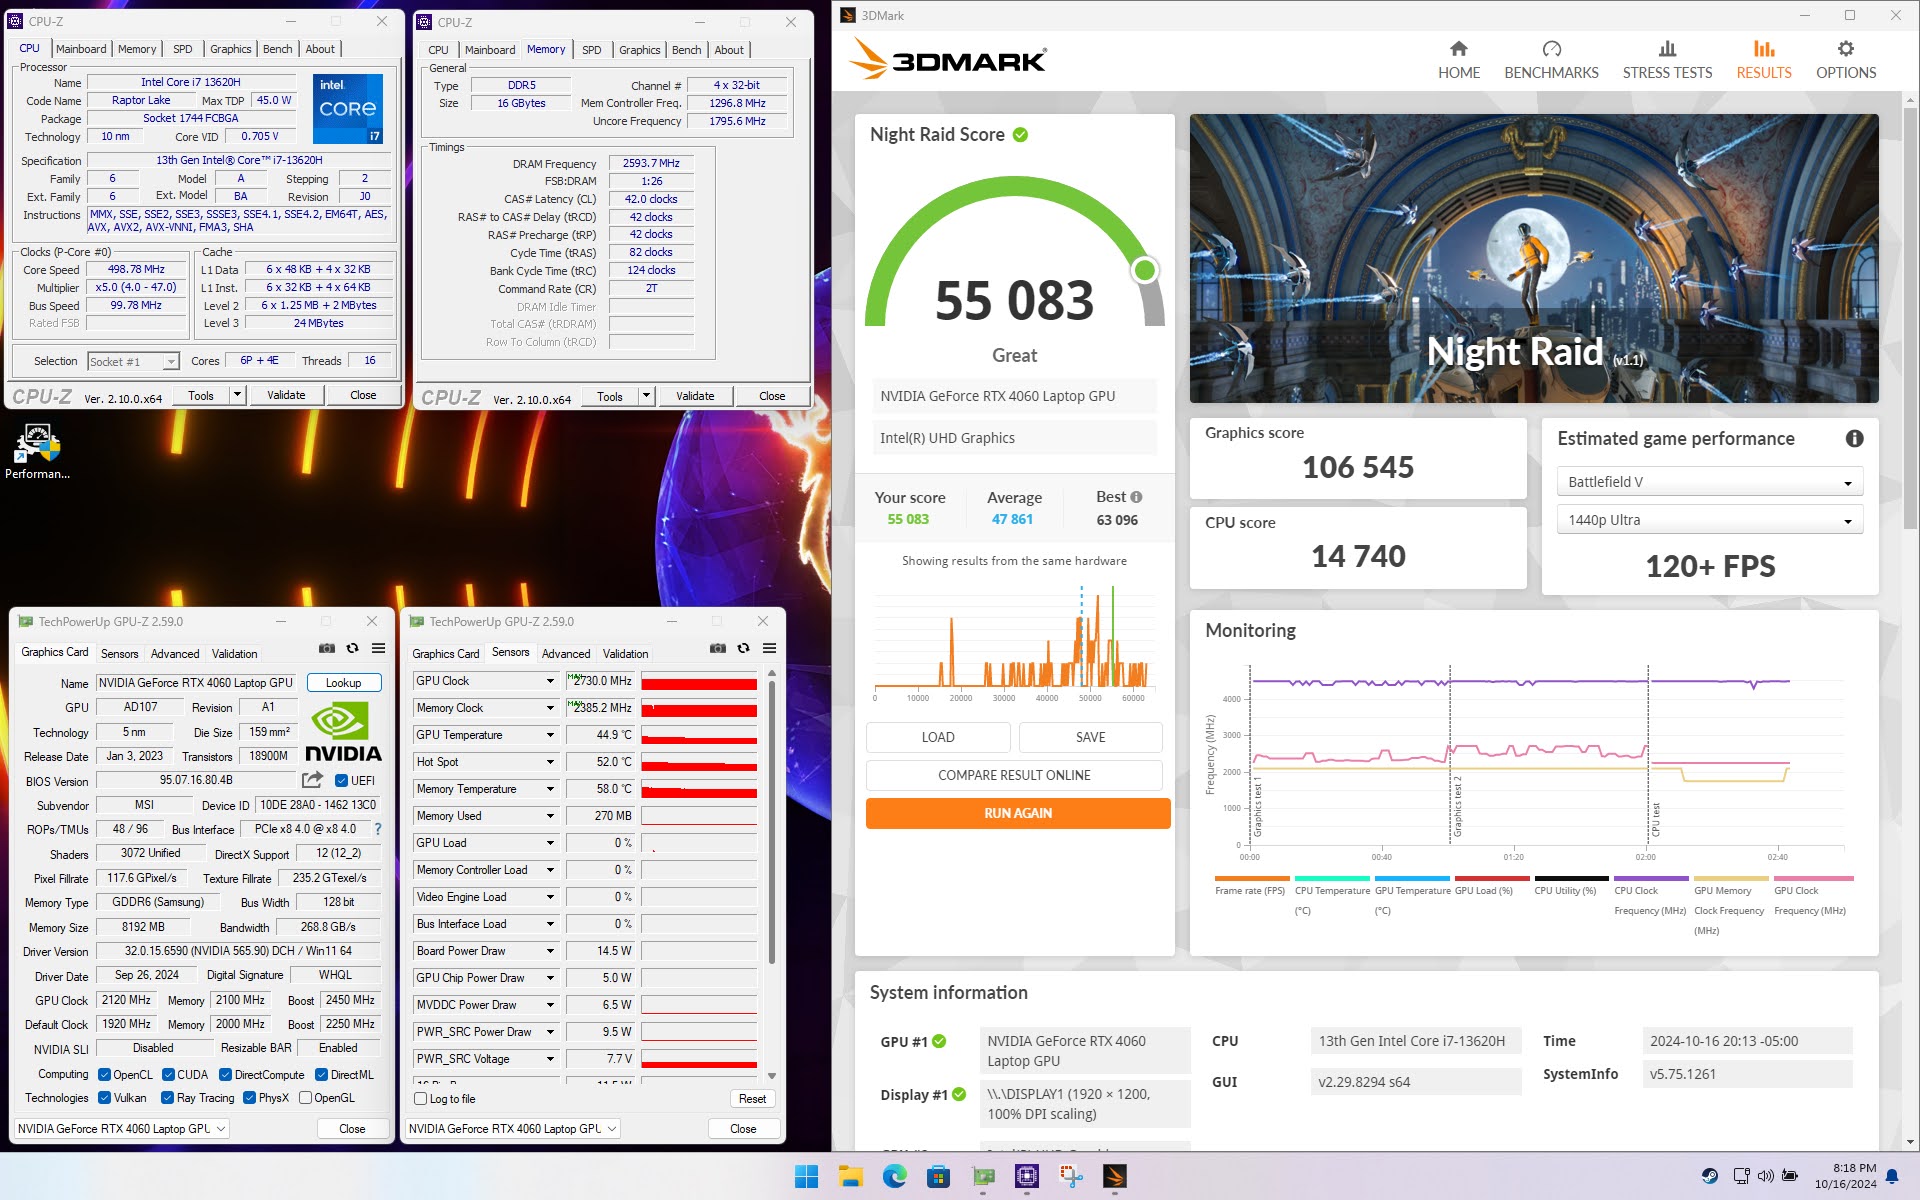Open Sensors tab in left GPU-Z window

click(119, 654)
